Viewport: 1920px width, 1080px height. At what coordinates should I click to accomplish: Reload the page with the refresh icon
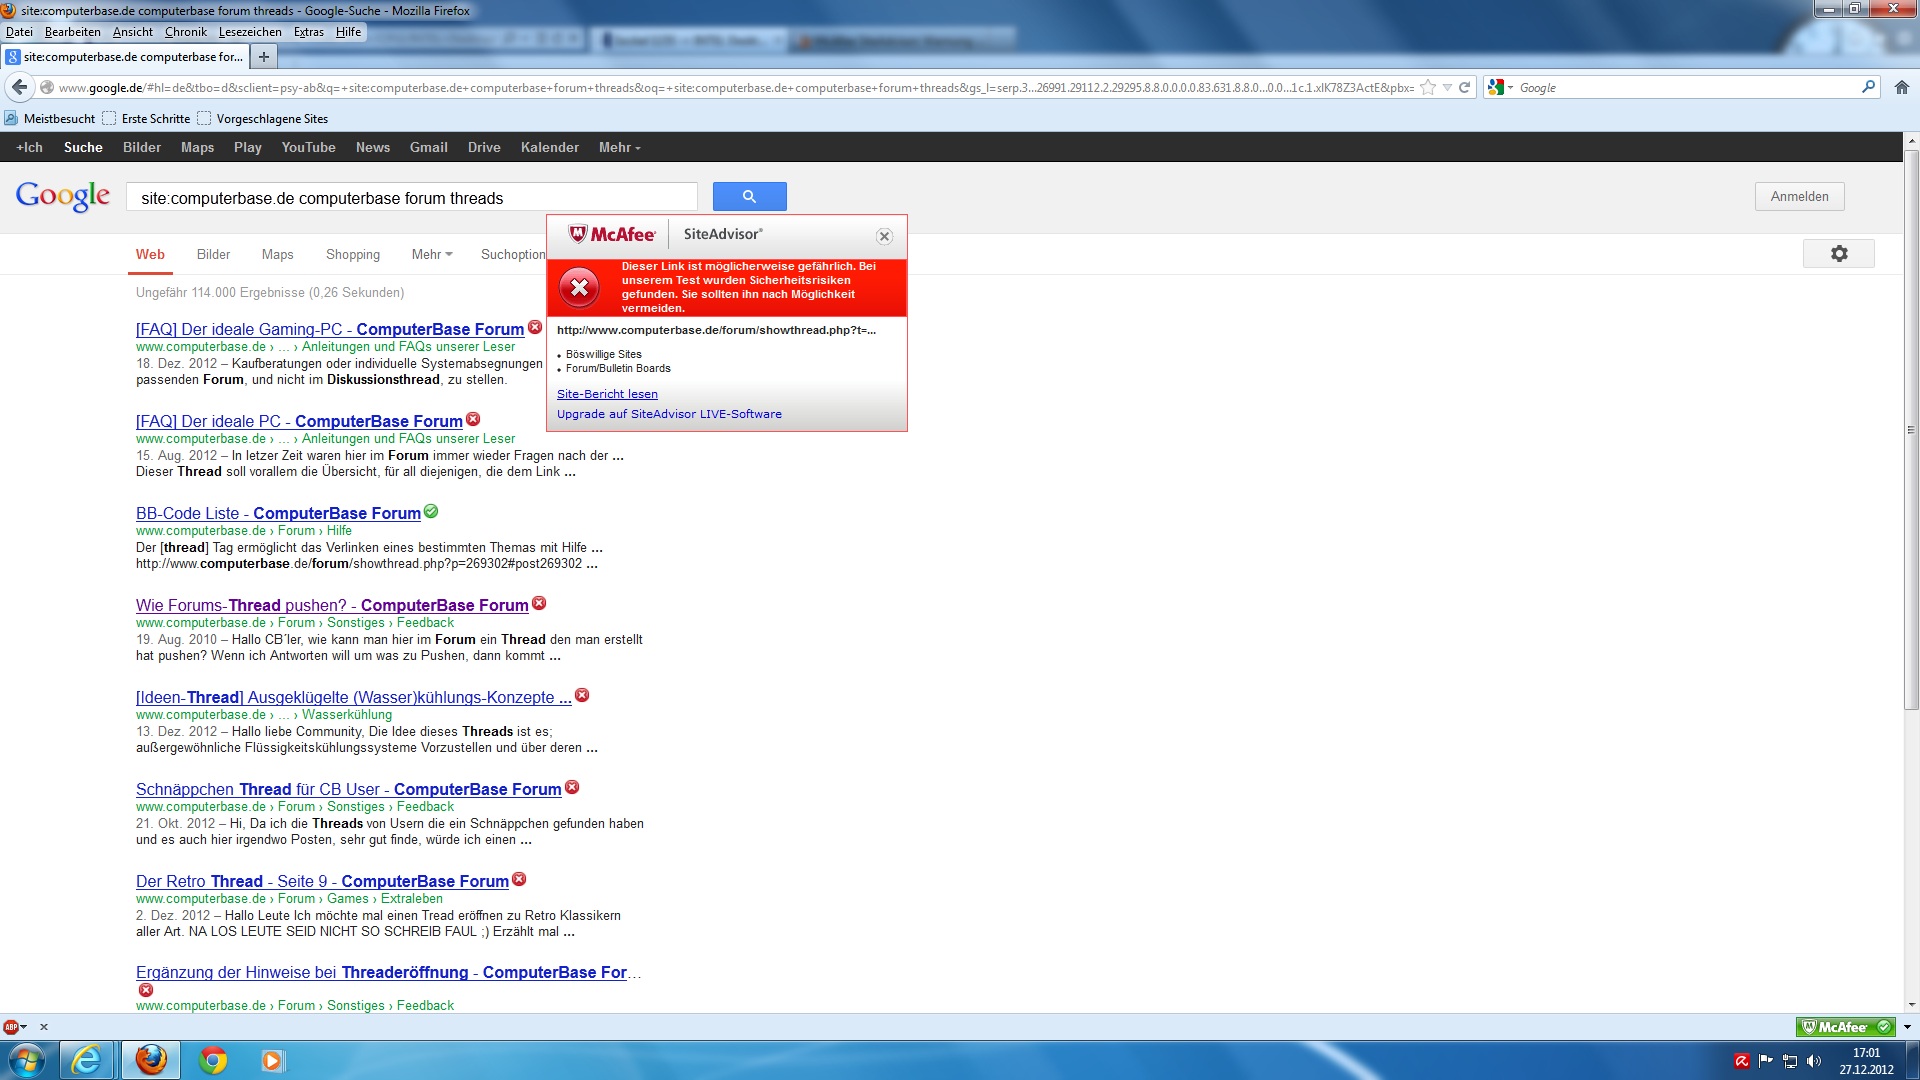coord(1464,88)
